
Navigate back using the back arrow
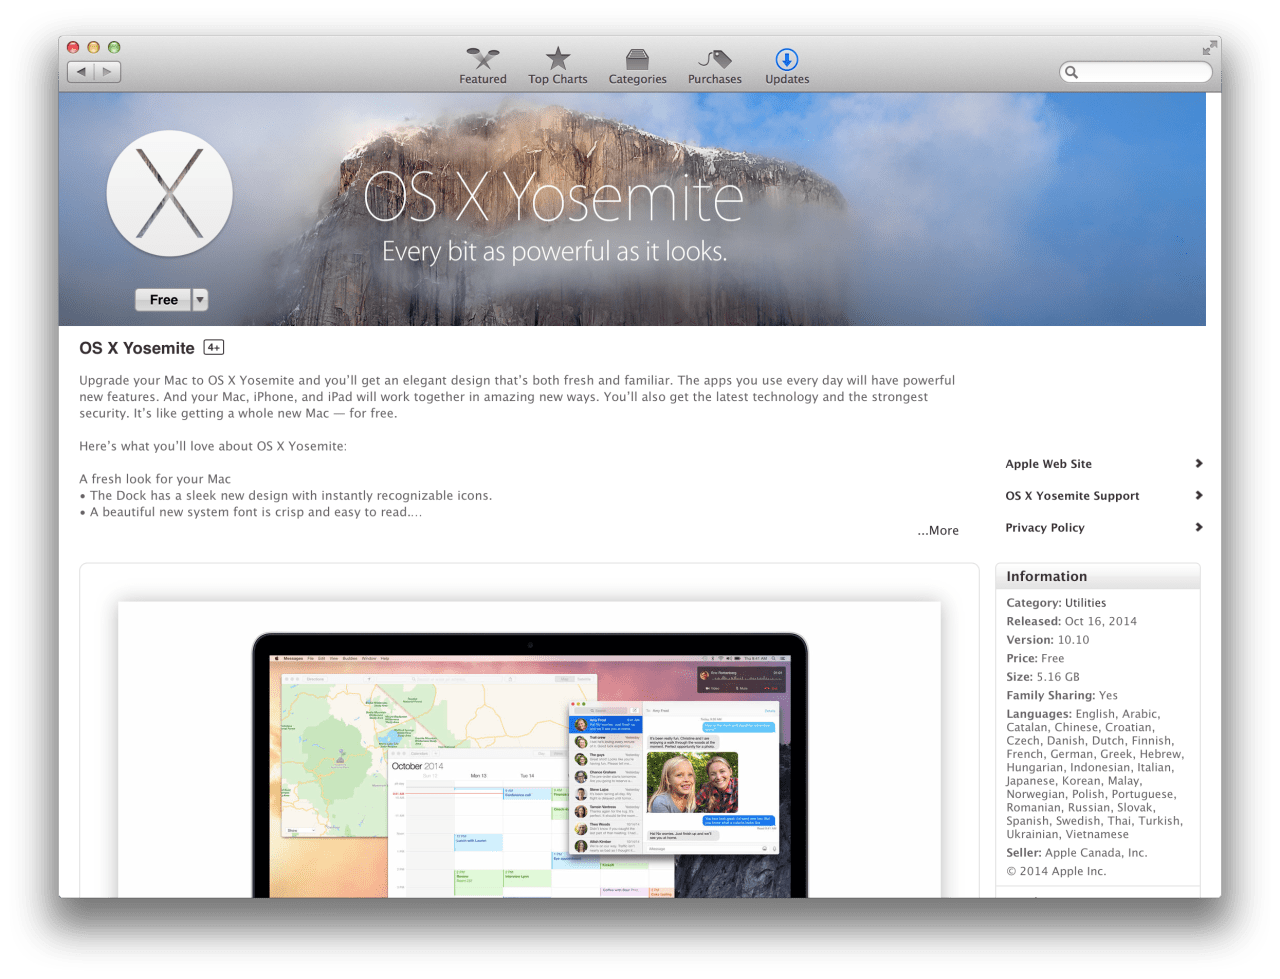(x=81, y=71)
